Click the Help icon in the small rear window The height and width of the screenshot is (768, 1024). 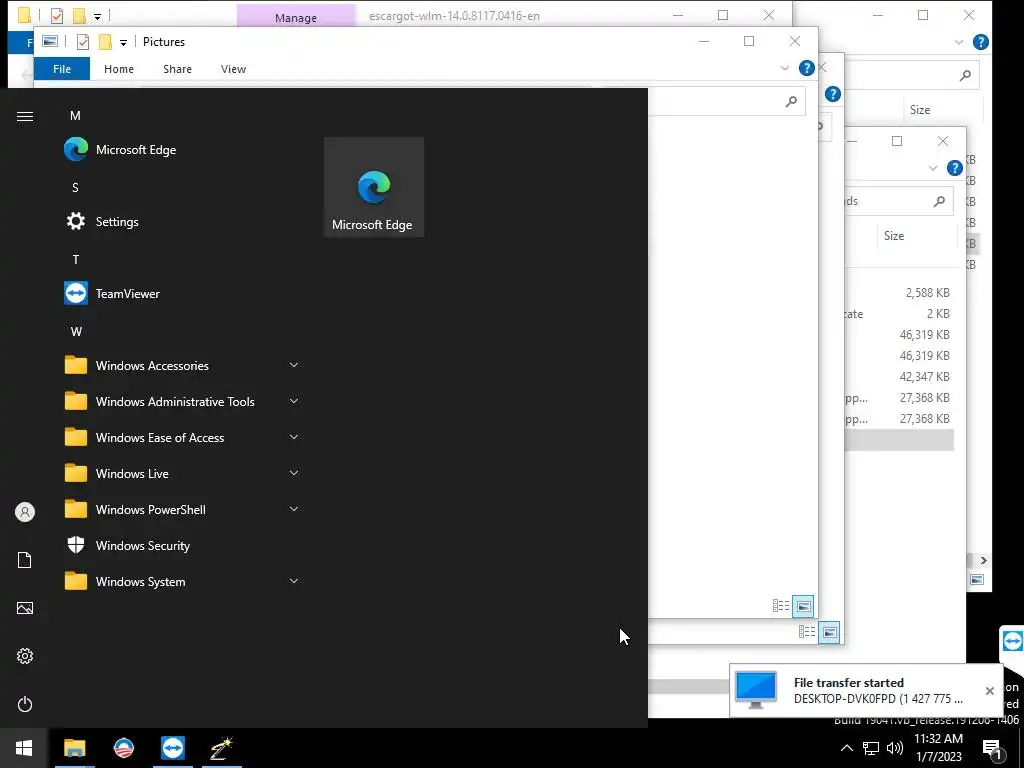pos(955,168)
